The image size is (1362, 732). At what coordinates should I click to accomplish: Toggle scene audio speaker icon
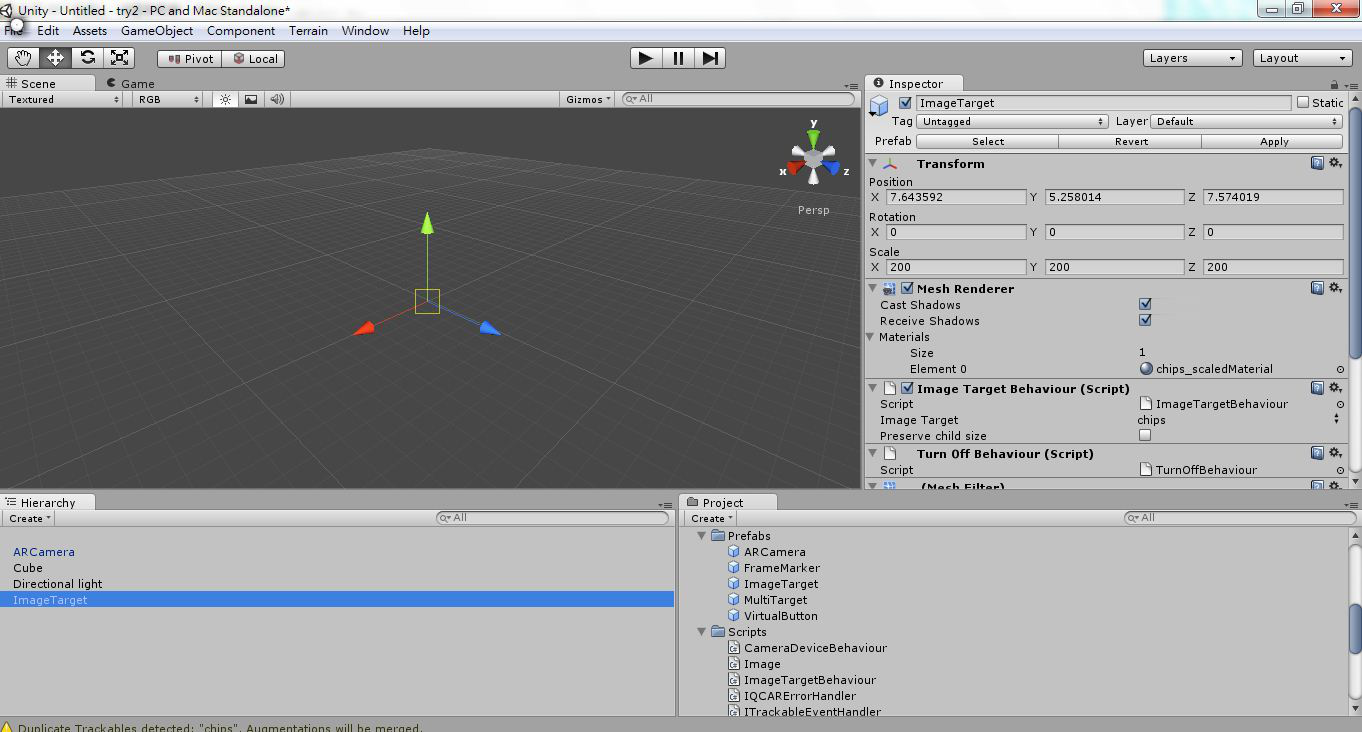[x=277, y=99]
